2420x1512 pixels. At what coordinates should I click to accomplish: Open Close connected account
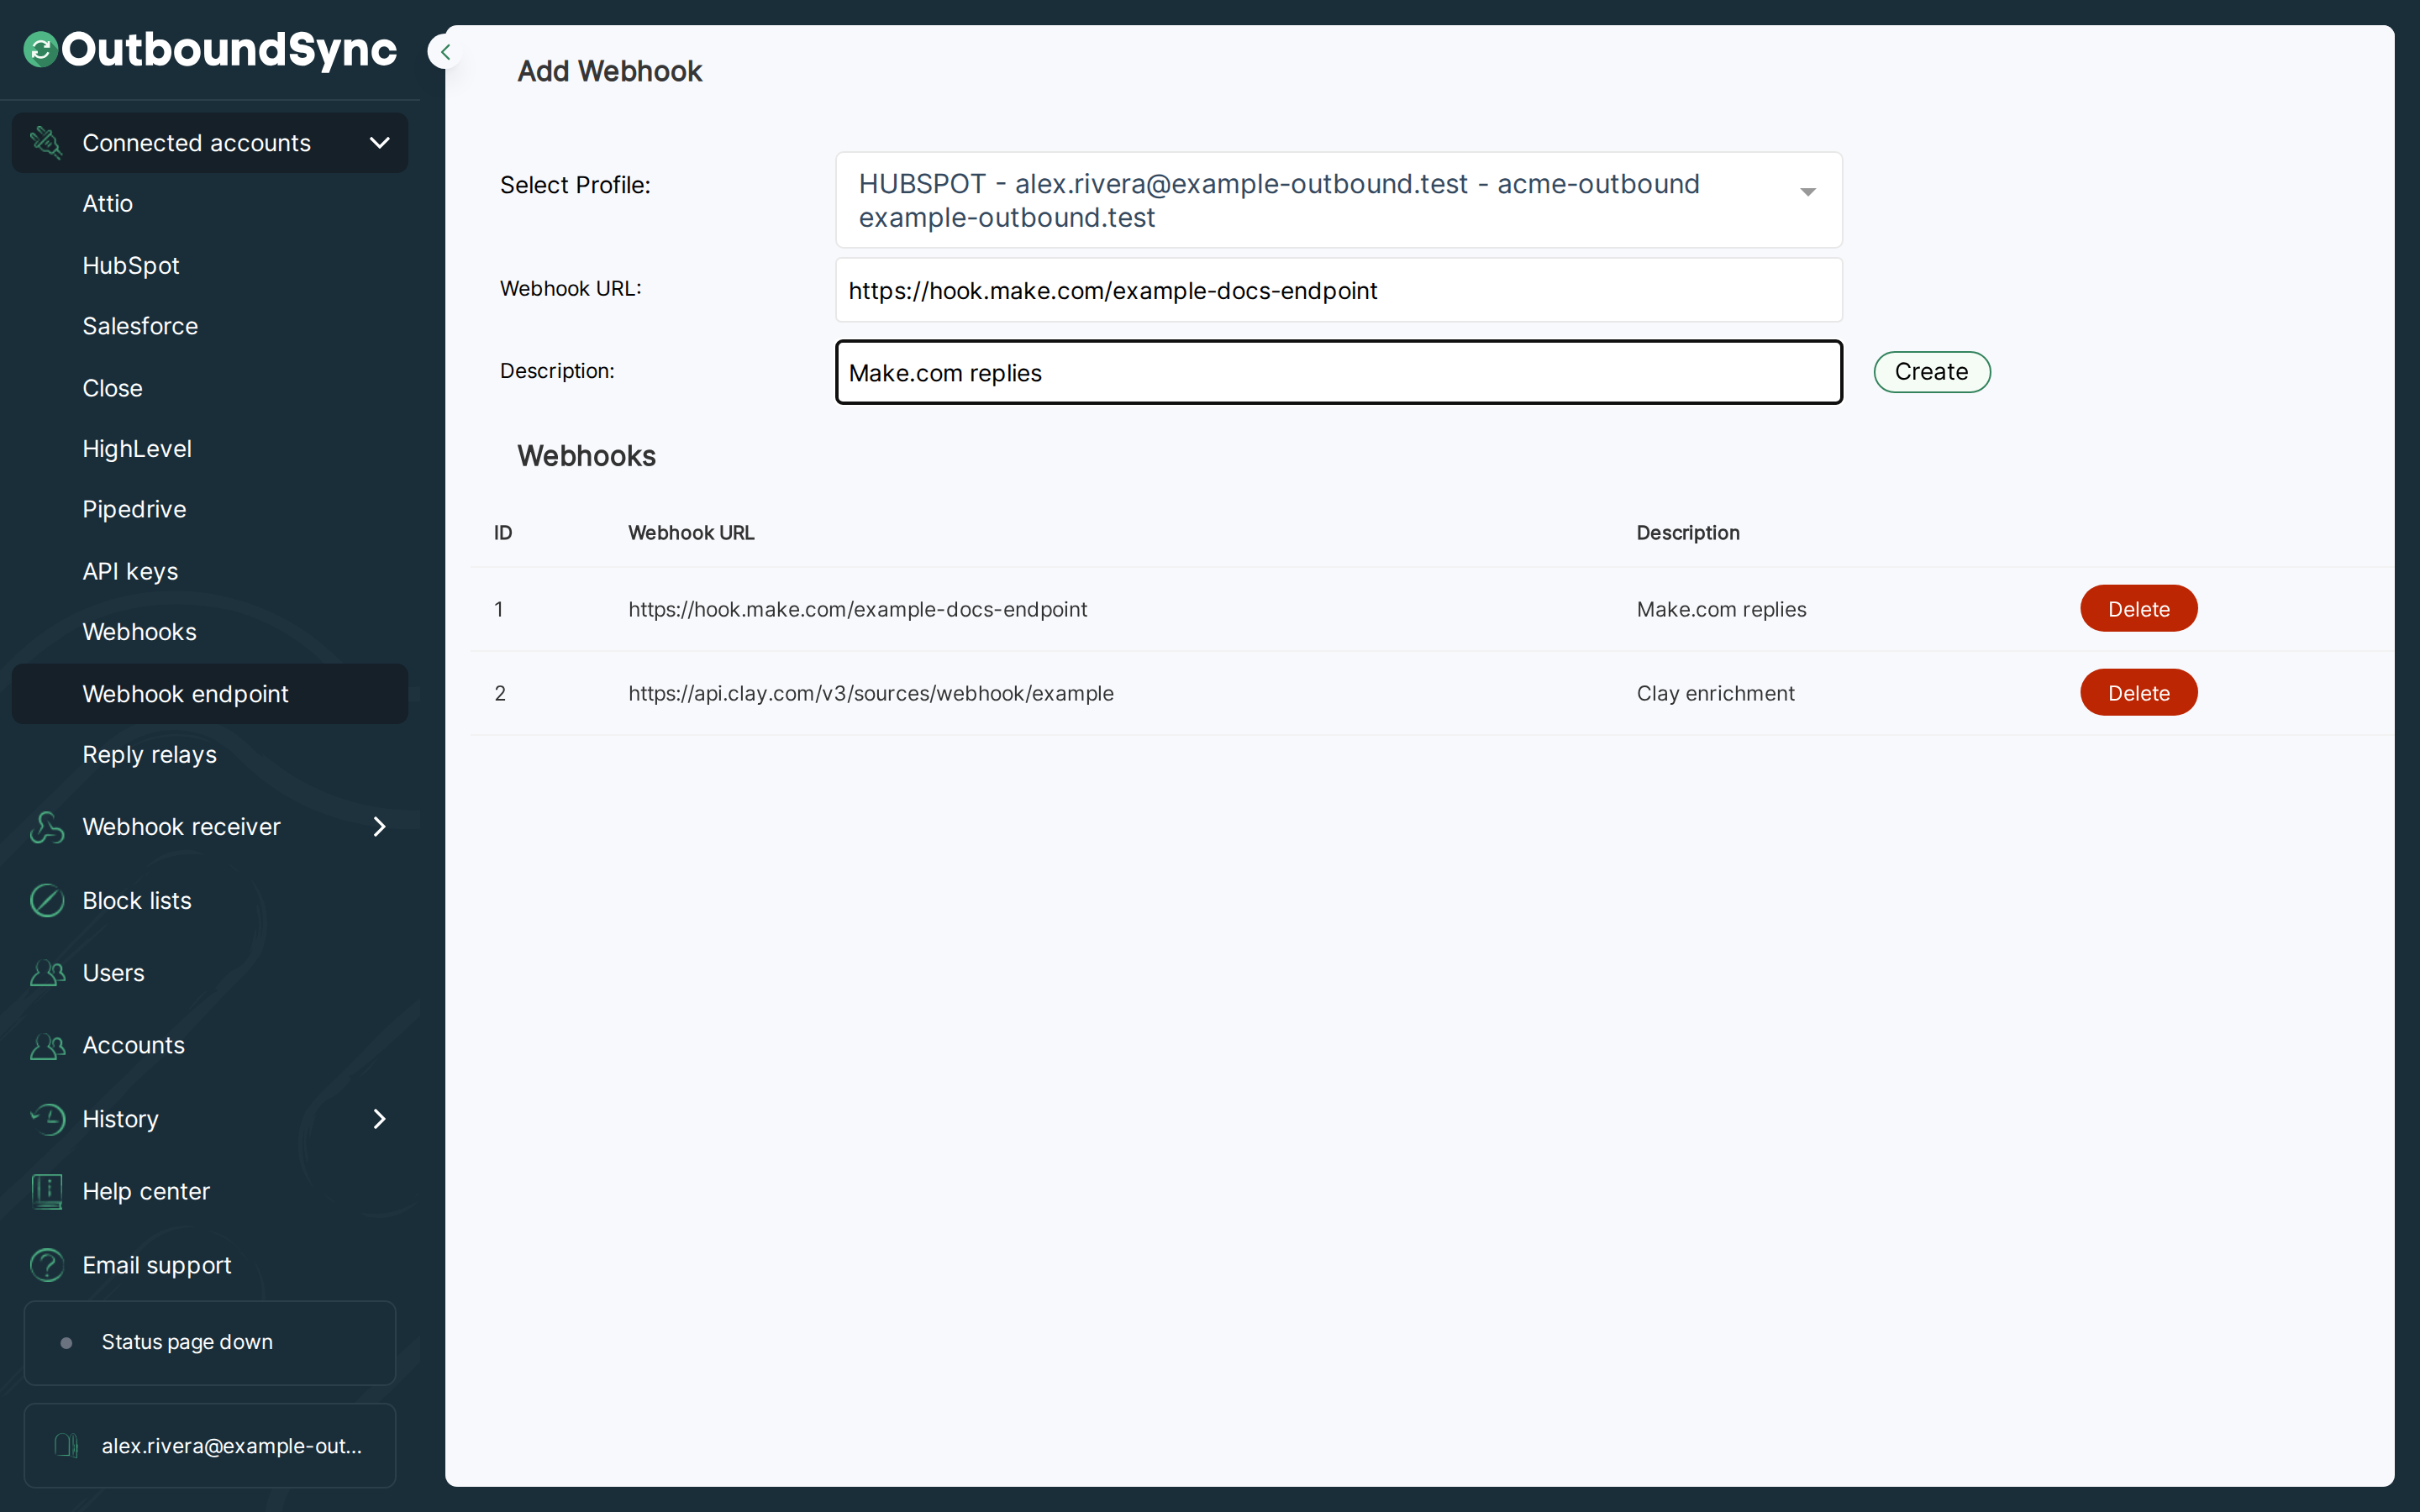113,388
